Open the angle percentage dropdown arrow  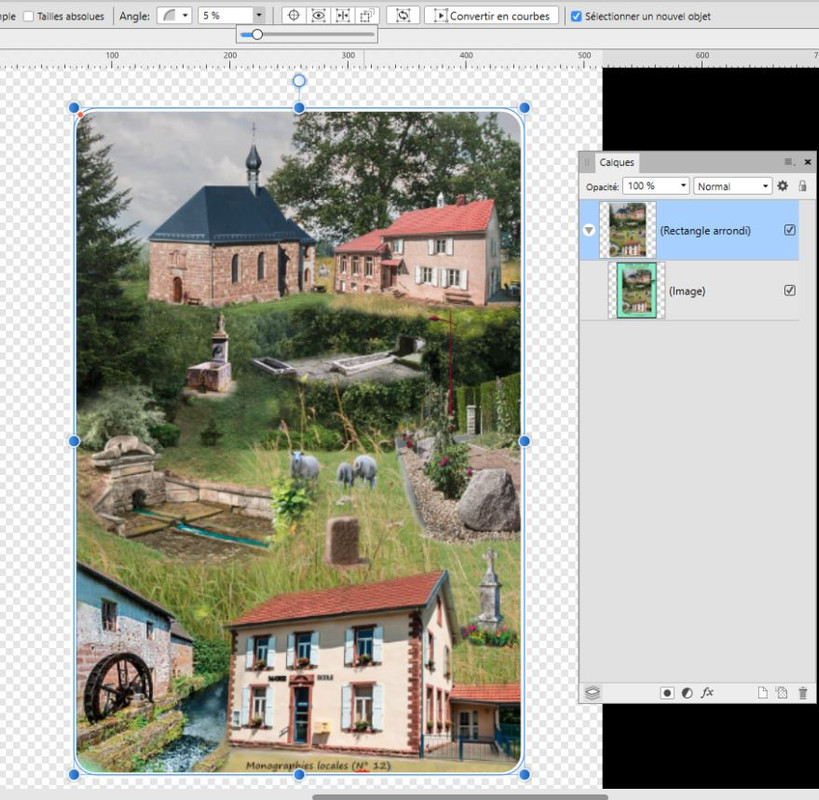pos(259,16)
